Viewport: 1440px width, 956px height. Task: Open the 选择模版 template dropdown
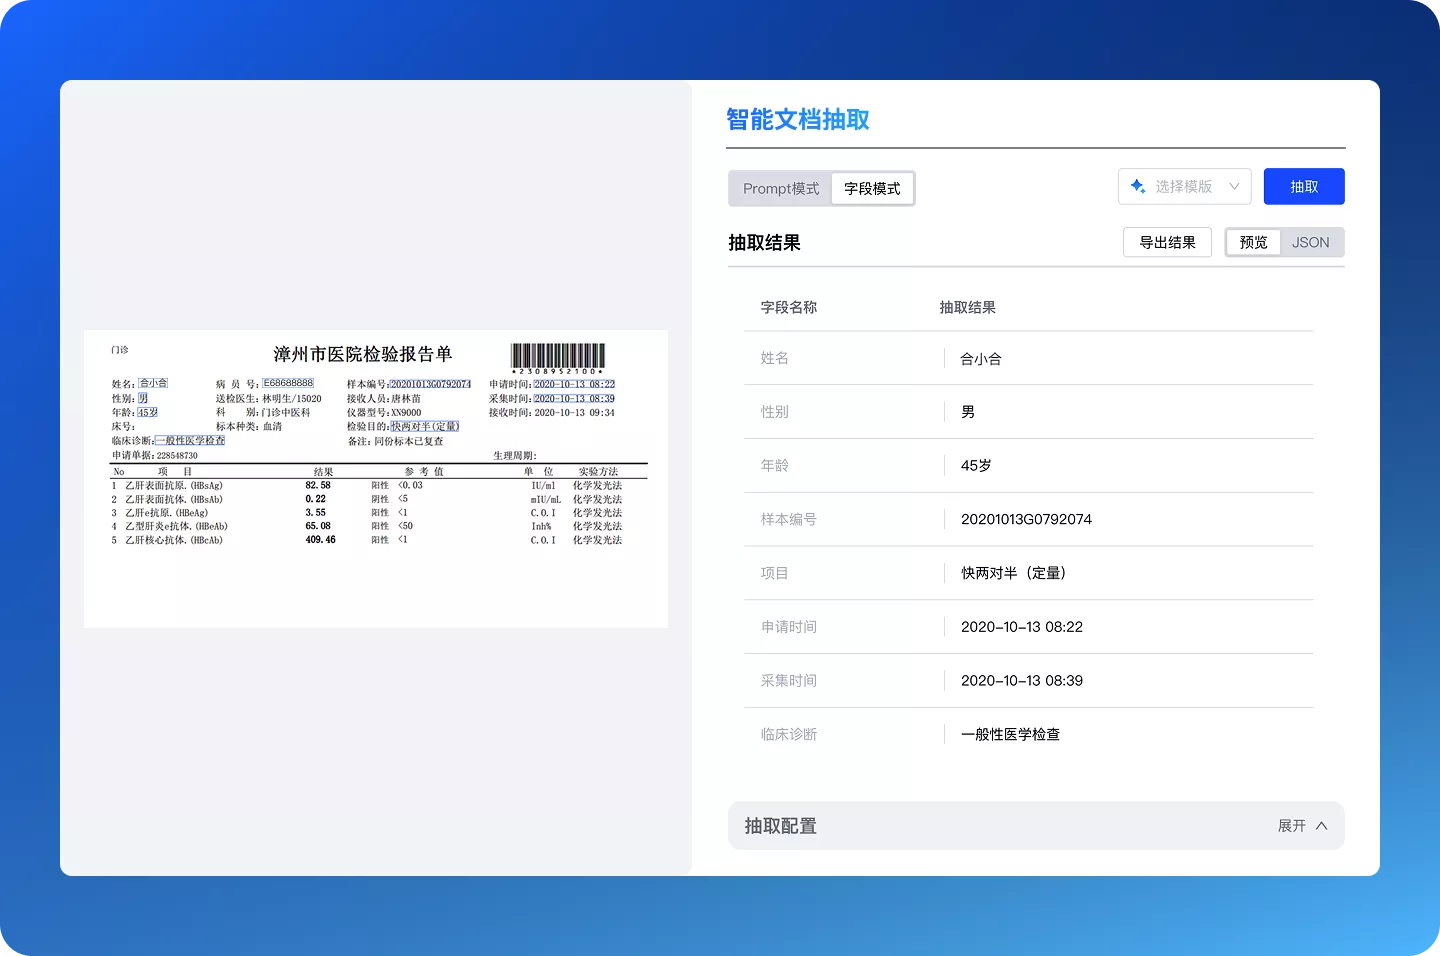pyautogui.click(x=1184, y=186)
